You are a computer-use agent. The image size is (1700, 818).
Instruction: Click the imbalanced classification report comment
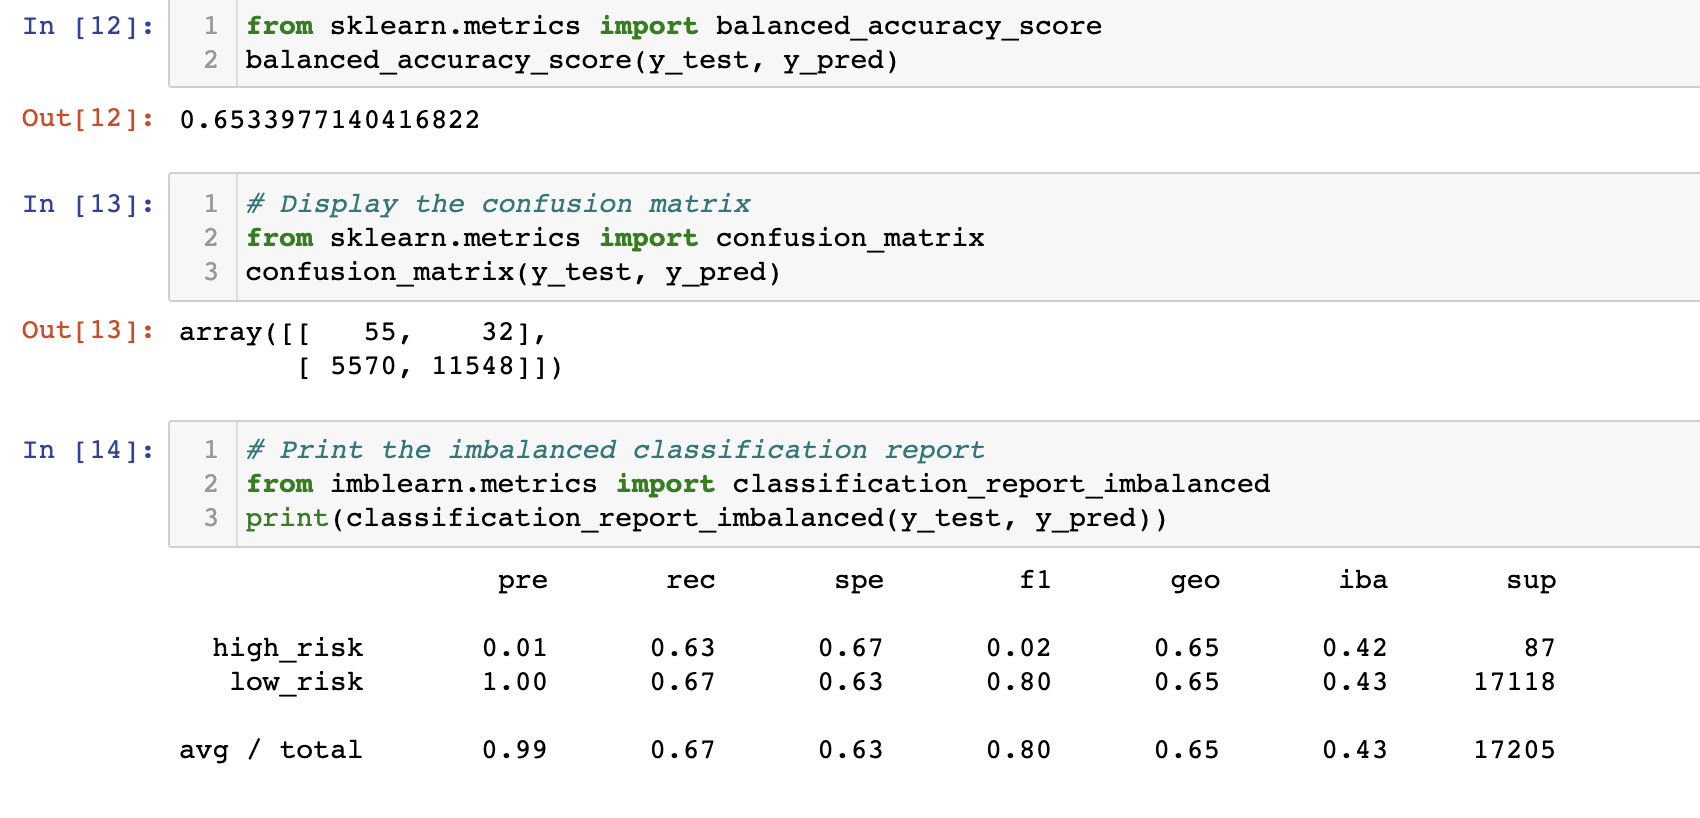pos(615,450)
